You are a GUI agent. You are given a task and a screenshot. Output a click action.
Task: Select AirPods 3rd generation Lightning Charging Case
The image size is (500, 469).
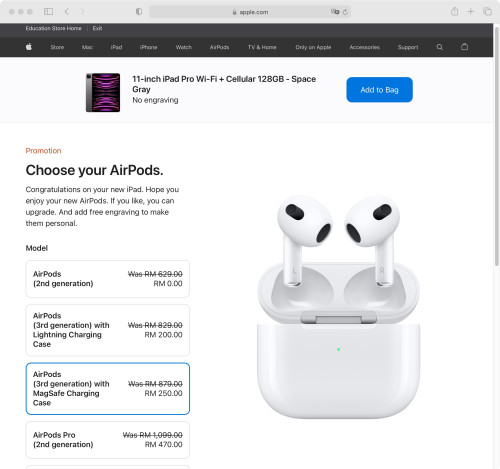[108, 330]
